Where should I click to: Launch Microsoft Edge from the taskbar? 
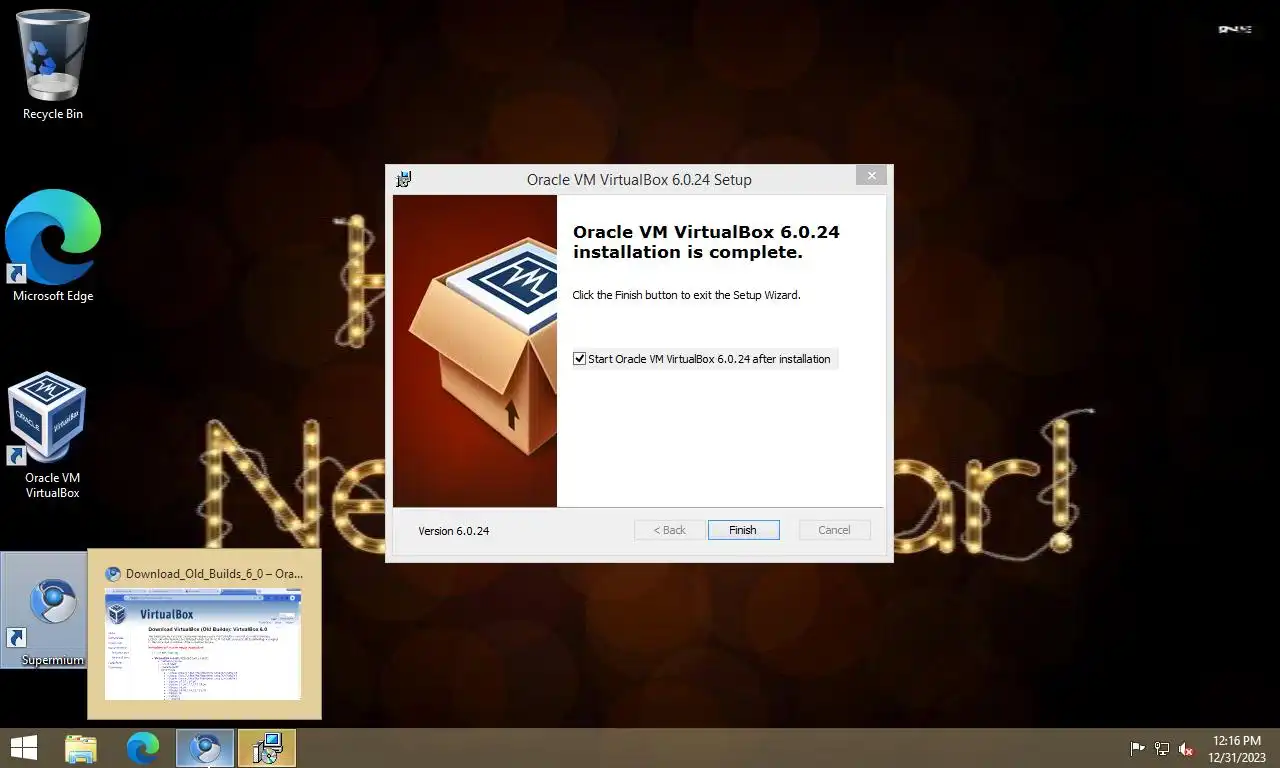[143, 748]
